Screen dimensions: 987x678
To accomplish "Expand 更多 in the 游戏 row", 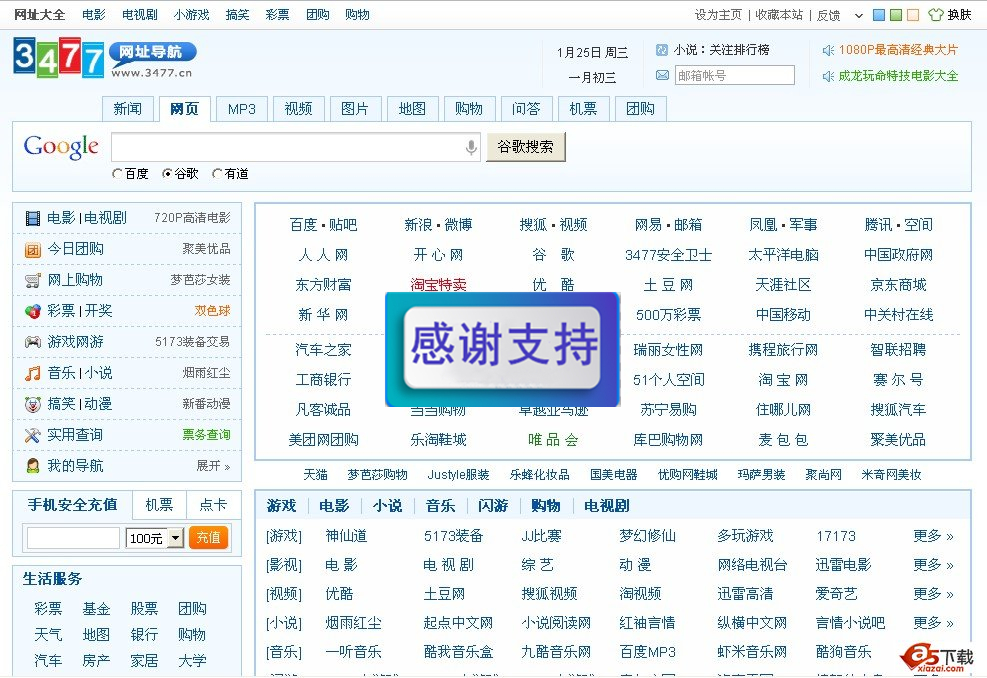I will pos(933,536).
